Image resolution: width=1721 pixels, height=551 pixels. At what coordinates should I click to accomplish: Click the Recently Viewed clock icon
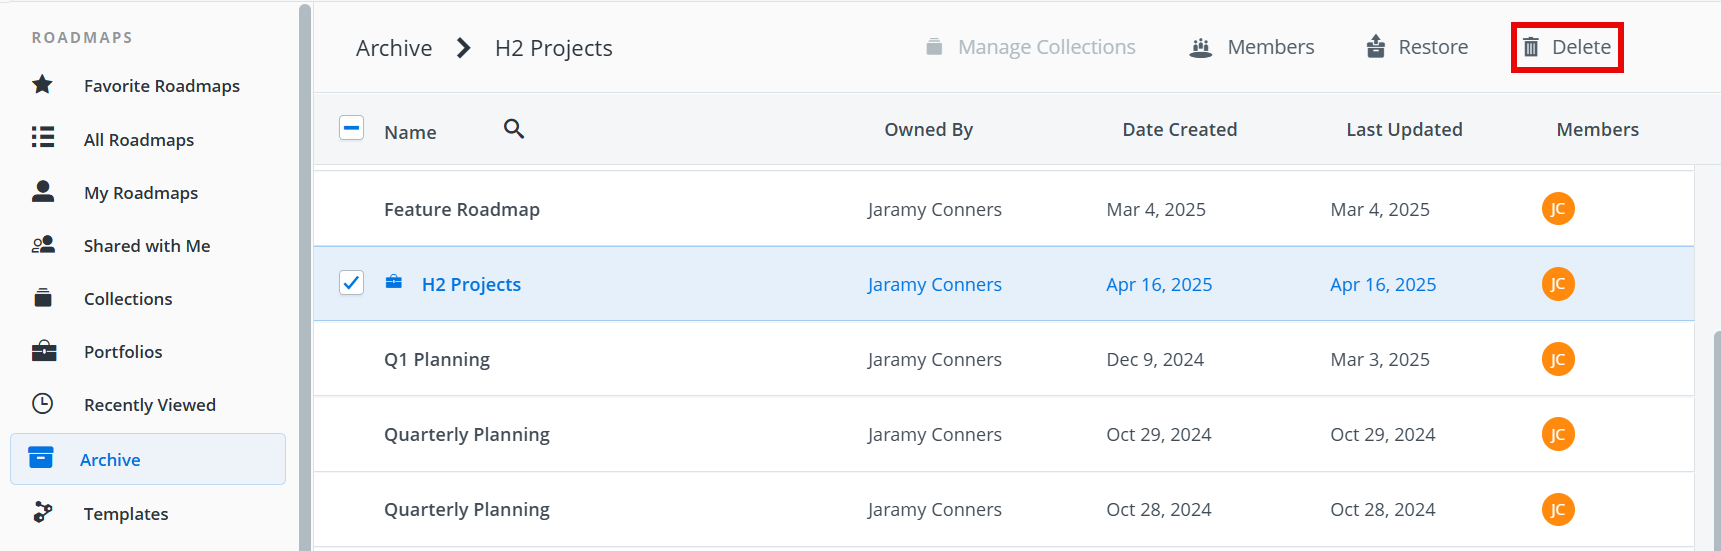point(42,404)
